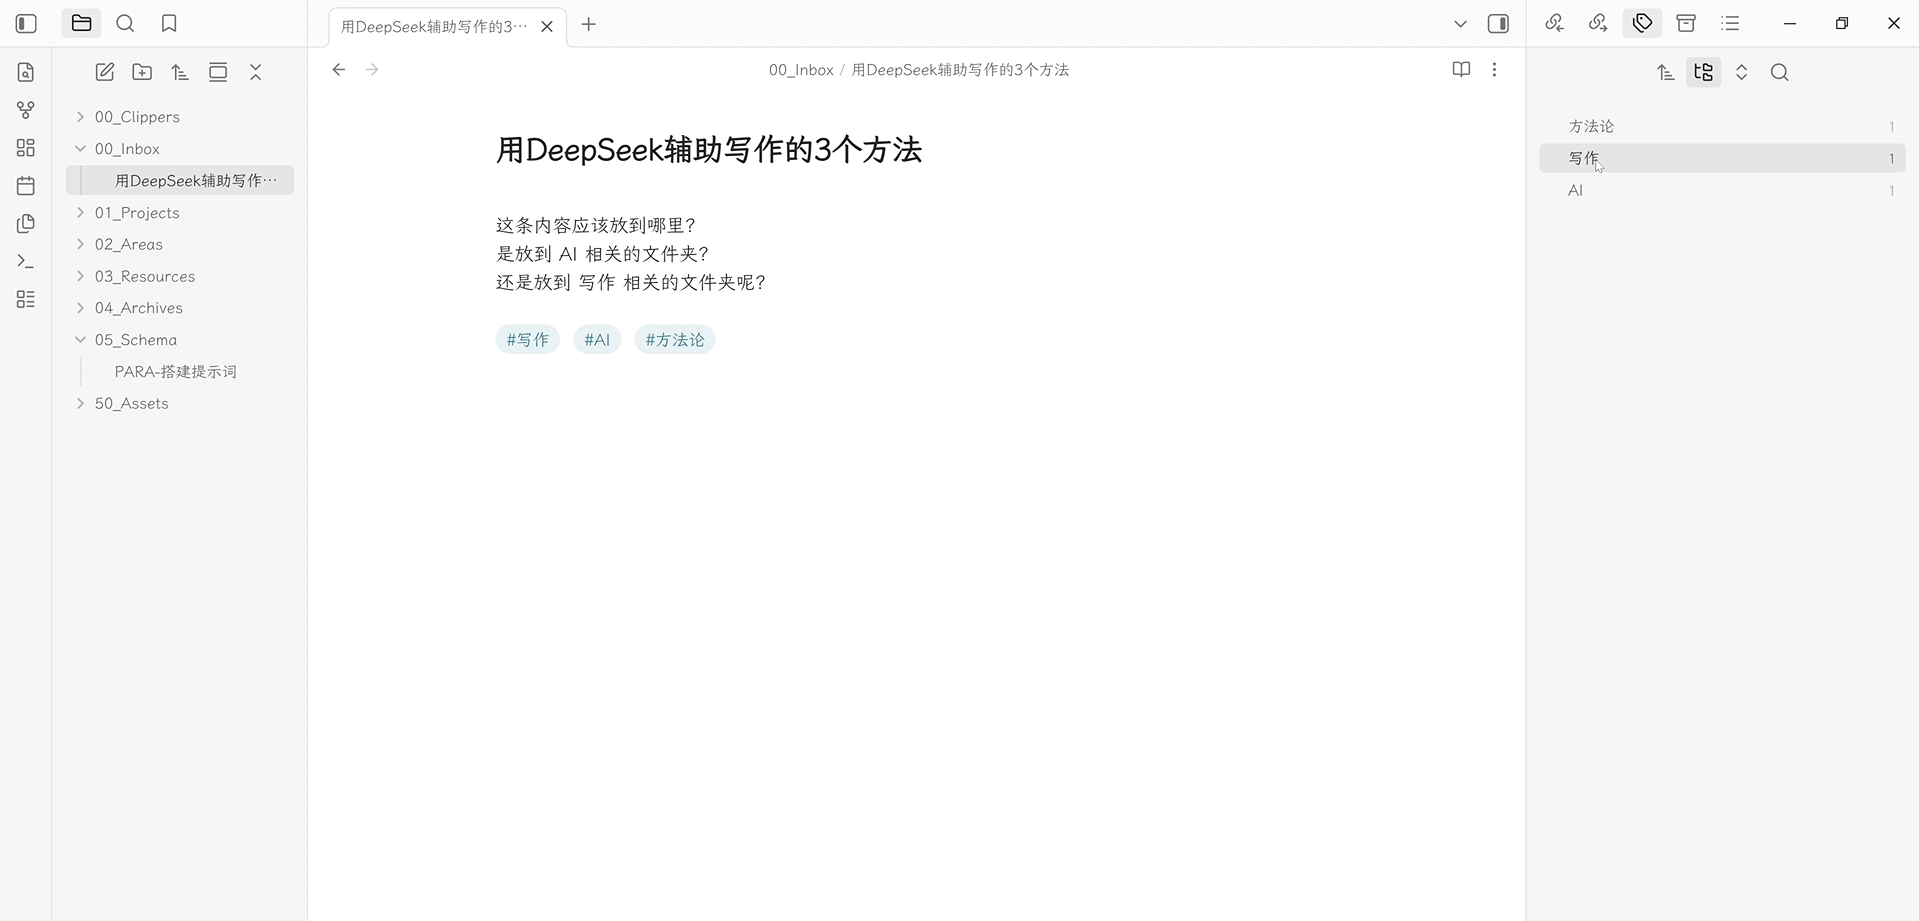Click the #方法论 tag in the note
This screenshot has width=1919, height=921.
point(675,340)
